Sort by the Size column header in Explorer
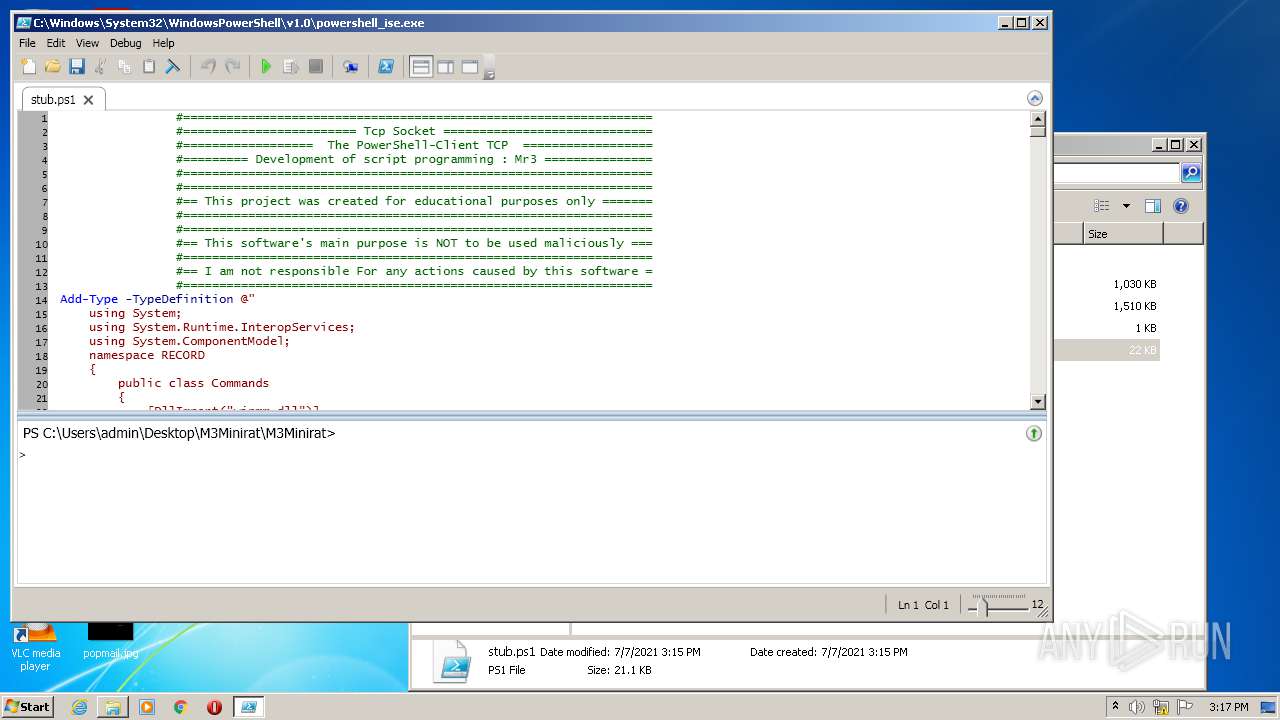The image size is (1280, 720). [1123, 234]
